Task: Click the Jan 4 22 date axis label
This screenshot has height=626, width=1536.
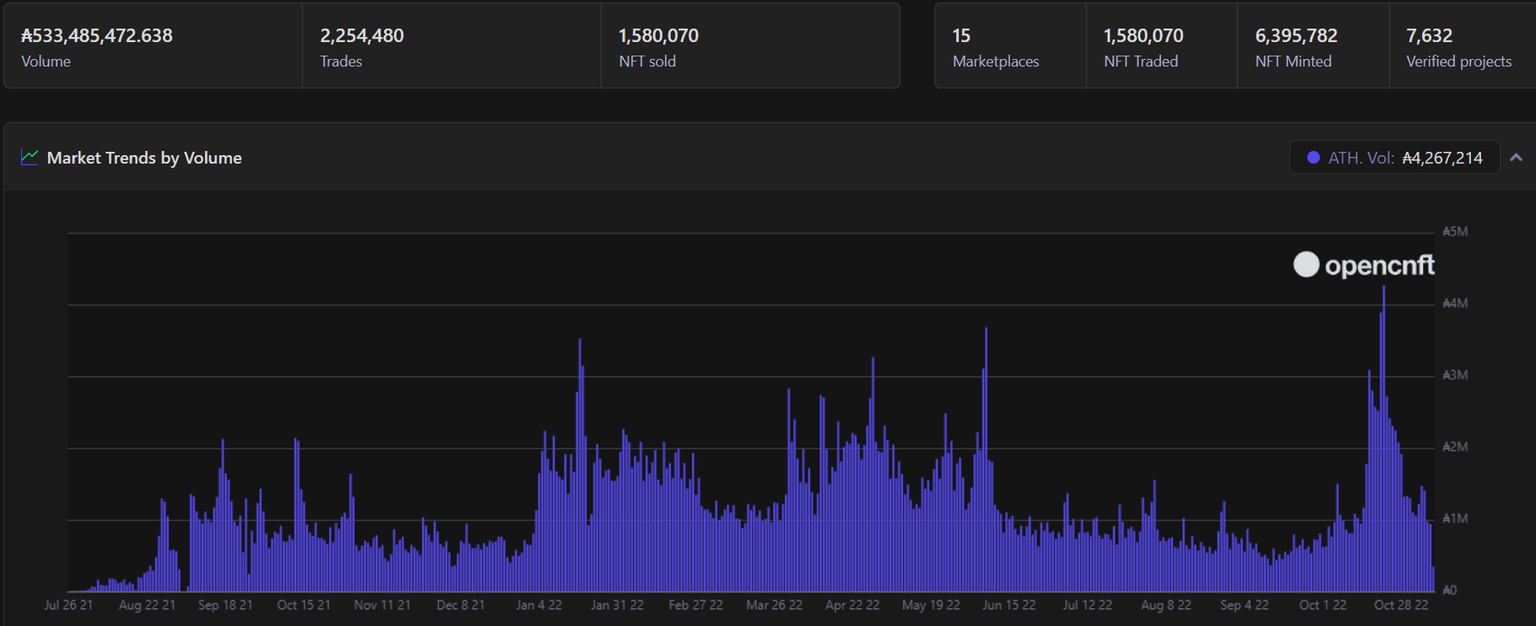Action: (x=539, y=605)
